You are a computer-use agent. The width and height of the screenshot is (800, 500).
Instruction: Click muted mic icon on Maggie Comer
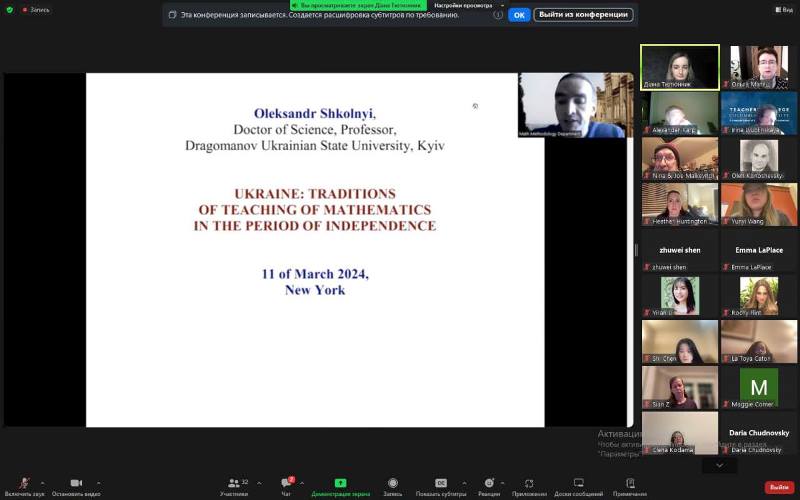pos(727,404)
